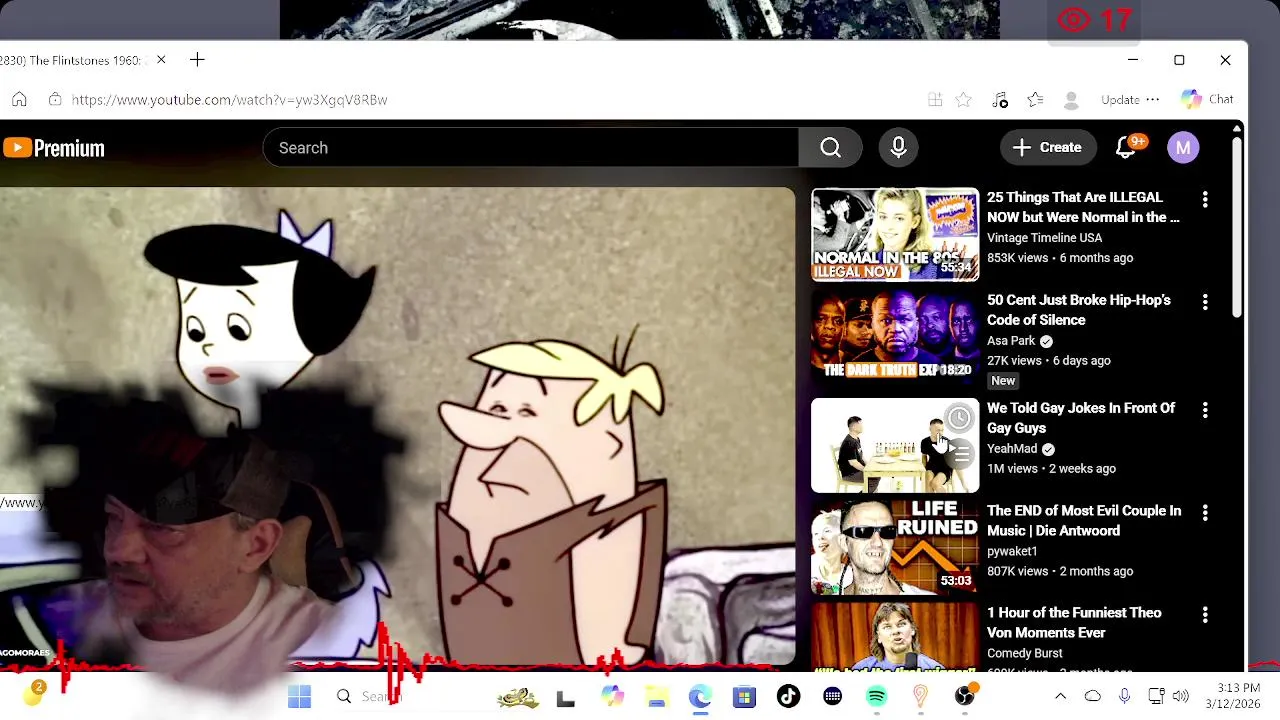Open '25 Things That Are ILLEGAL NOW' title
The height and width of the screenshot is (720, 1280).
[x=1083, y=207]
